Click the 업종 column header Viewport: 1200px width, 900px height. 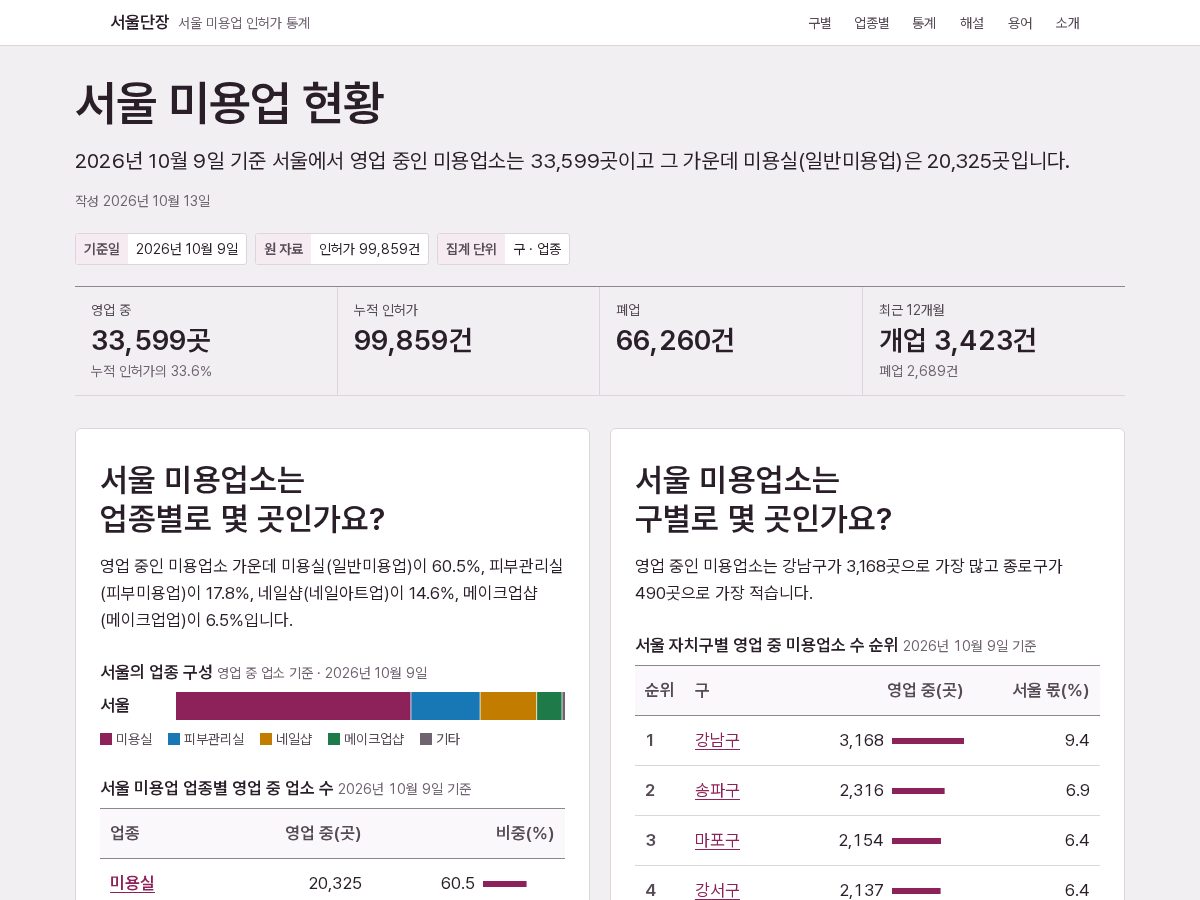click(x=125, y=833)
